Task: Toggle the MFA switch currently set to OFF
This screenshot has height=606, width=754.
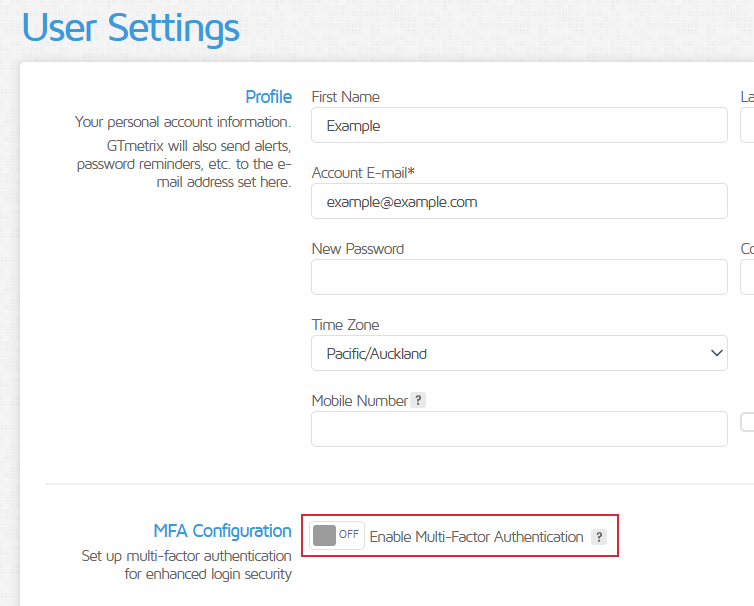Action: click(x=337, y=535)
